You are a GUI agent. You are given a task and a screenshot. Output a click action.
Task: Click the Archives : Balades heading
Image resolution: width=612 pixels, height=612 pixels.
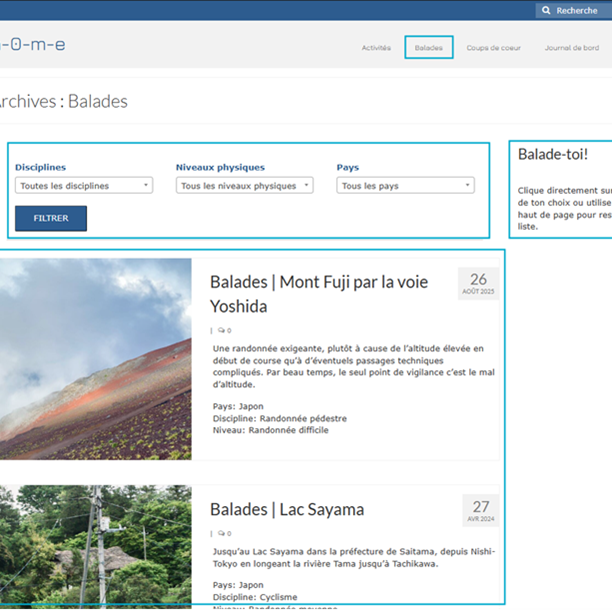point(63,101)
